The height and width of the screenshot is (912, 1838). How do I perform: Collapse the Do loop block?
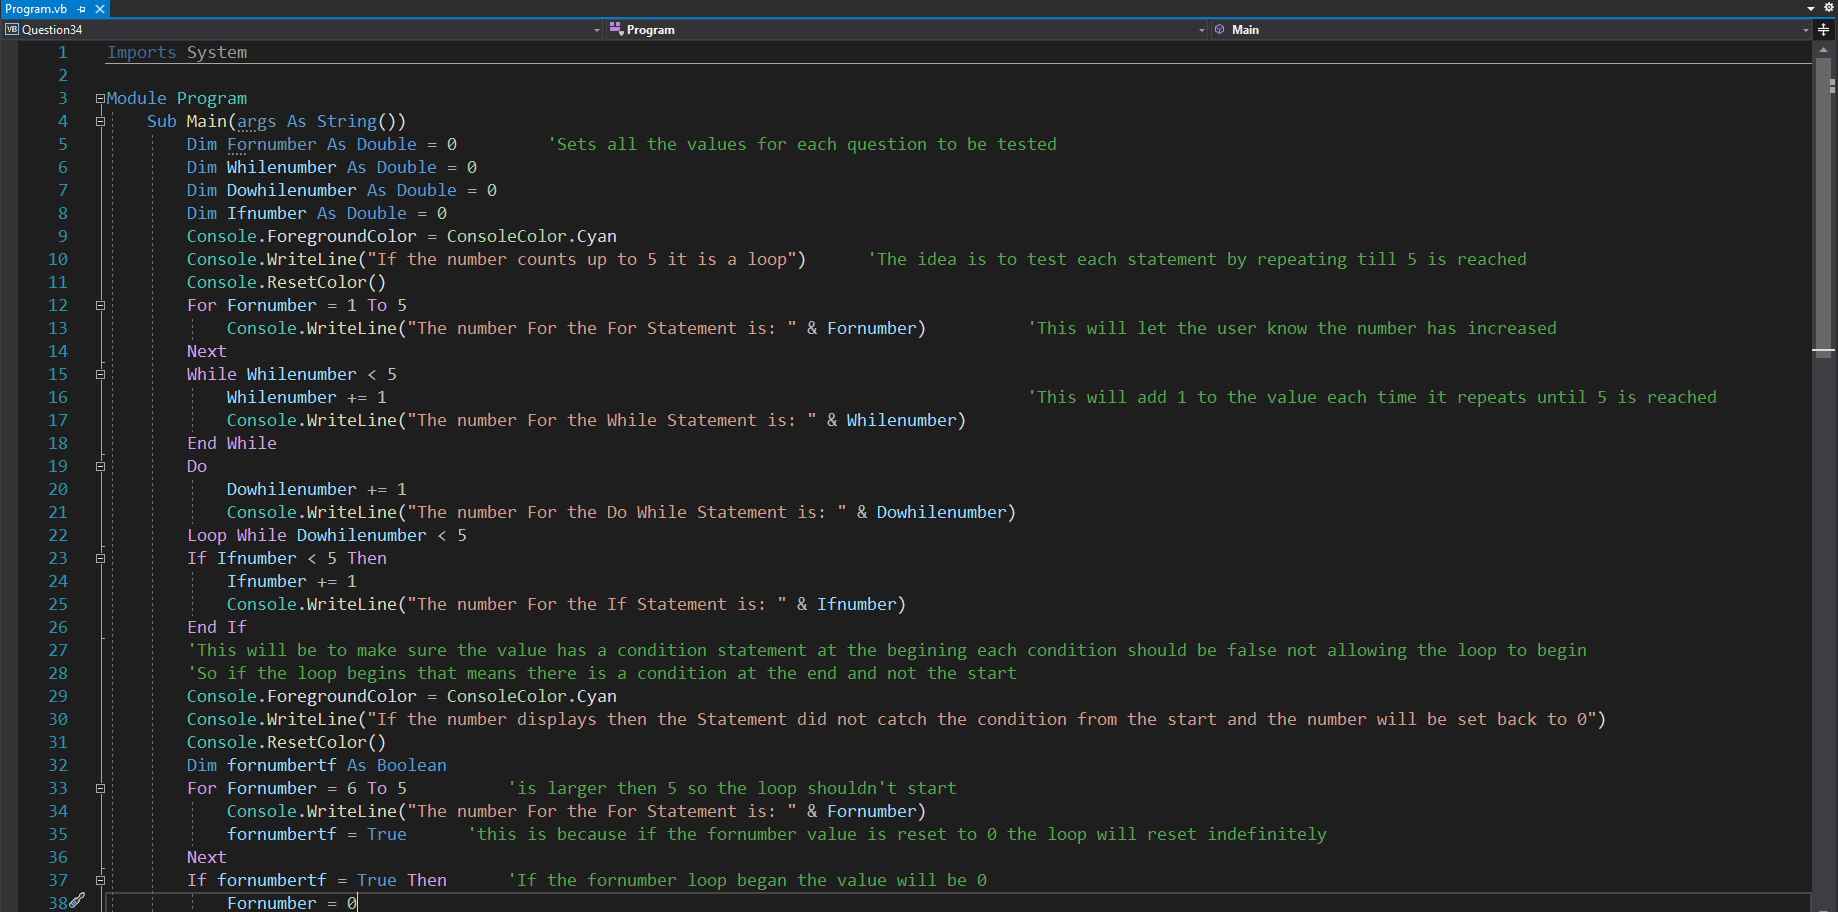click(x=100, y=466)
